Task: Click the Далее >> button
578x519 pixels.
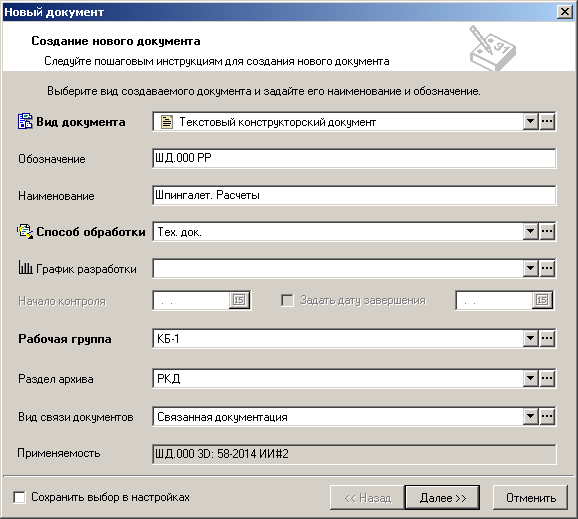Action: coord(442,498)
